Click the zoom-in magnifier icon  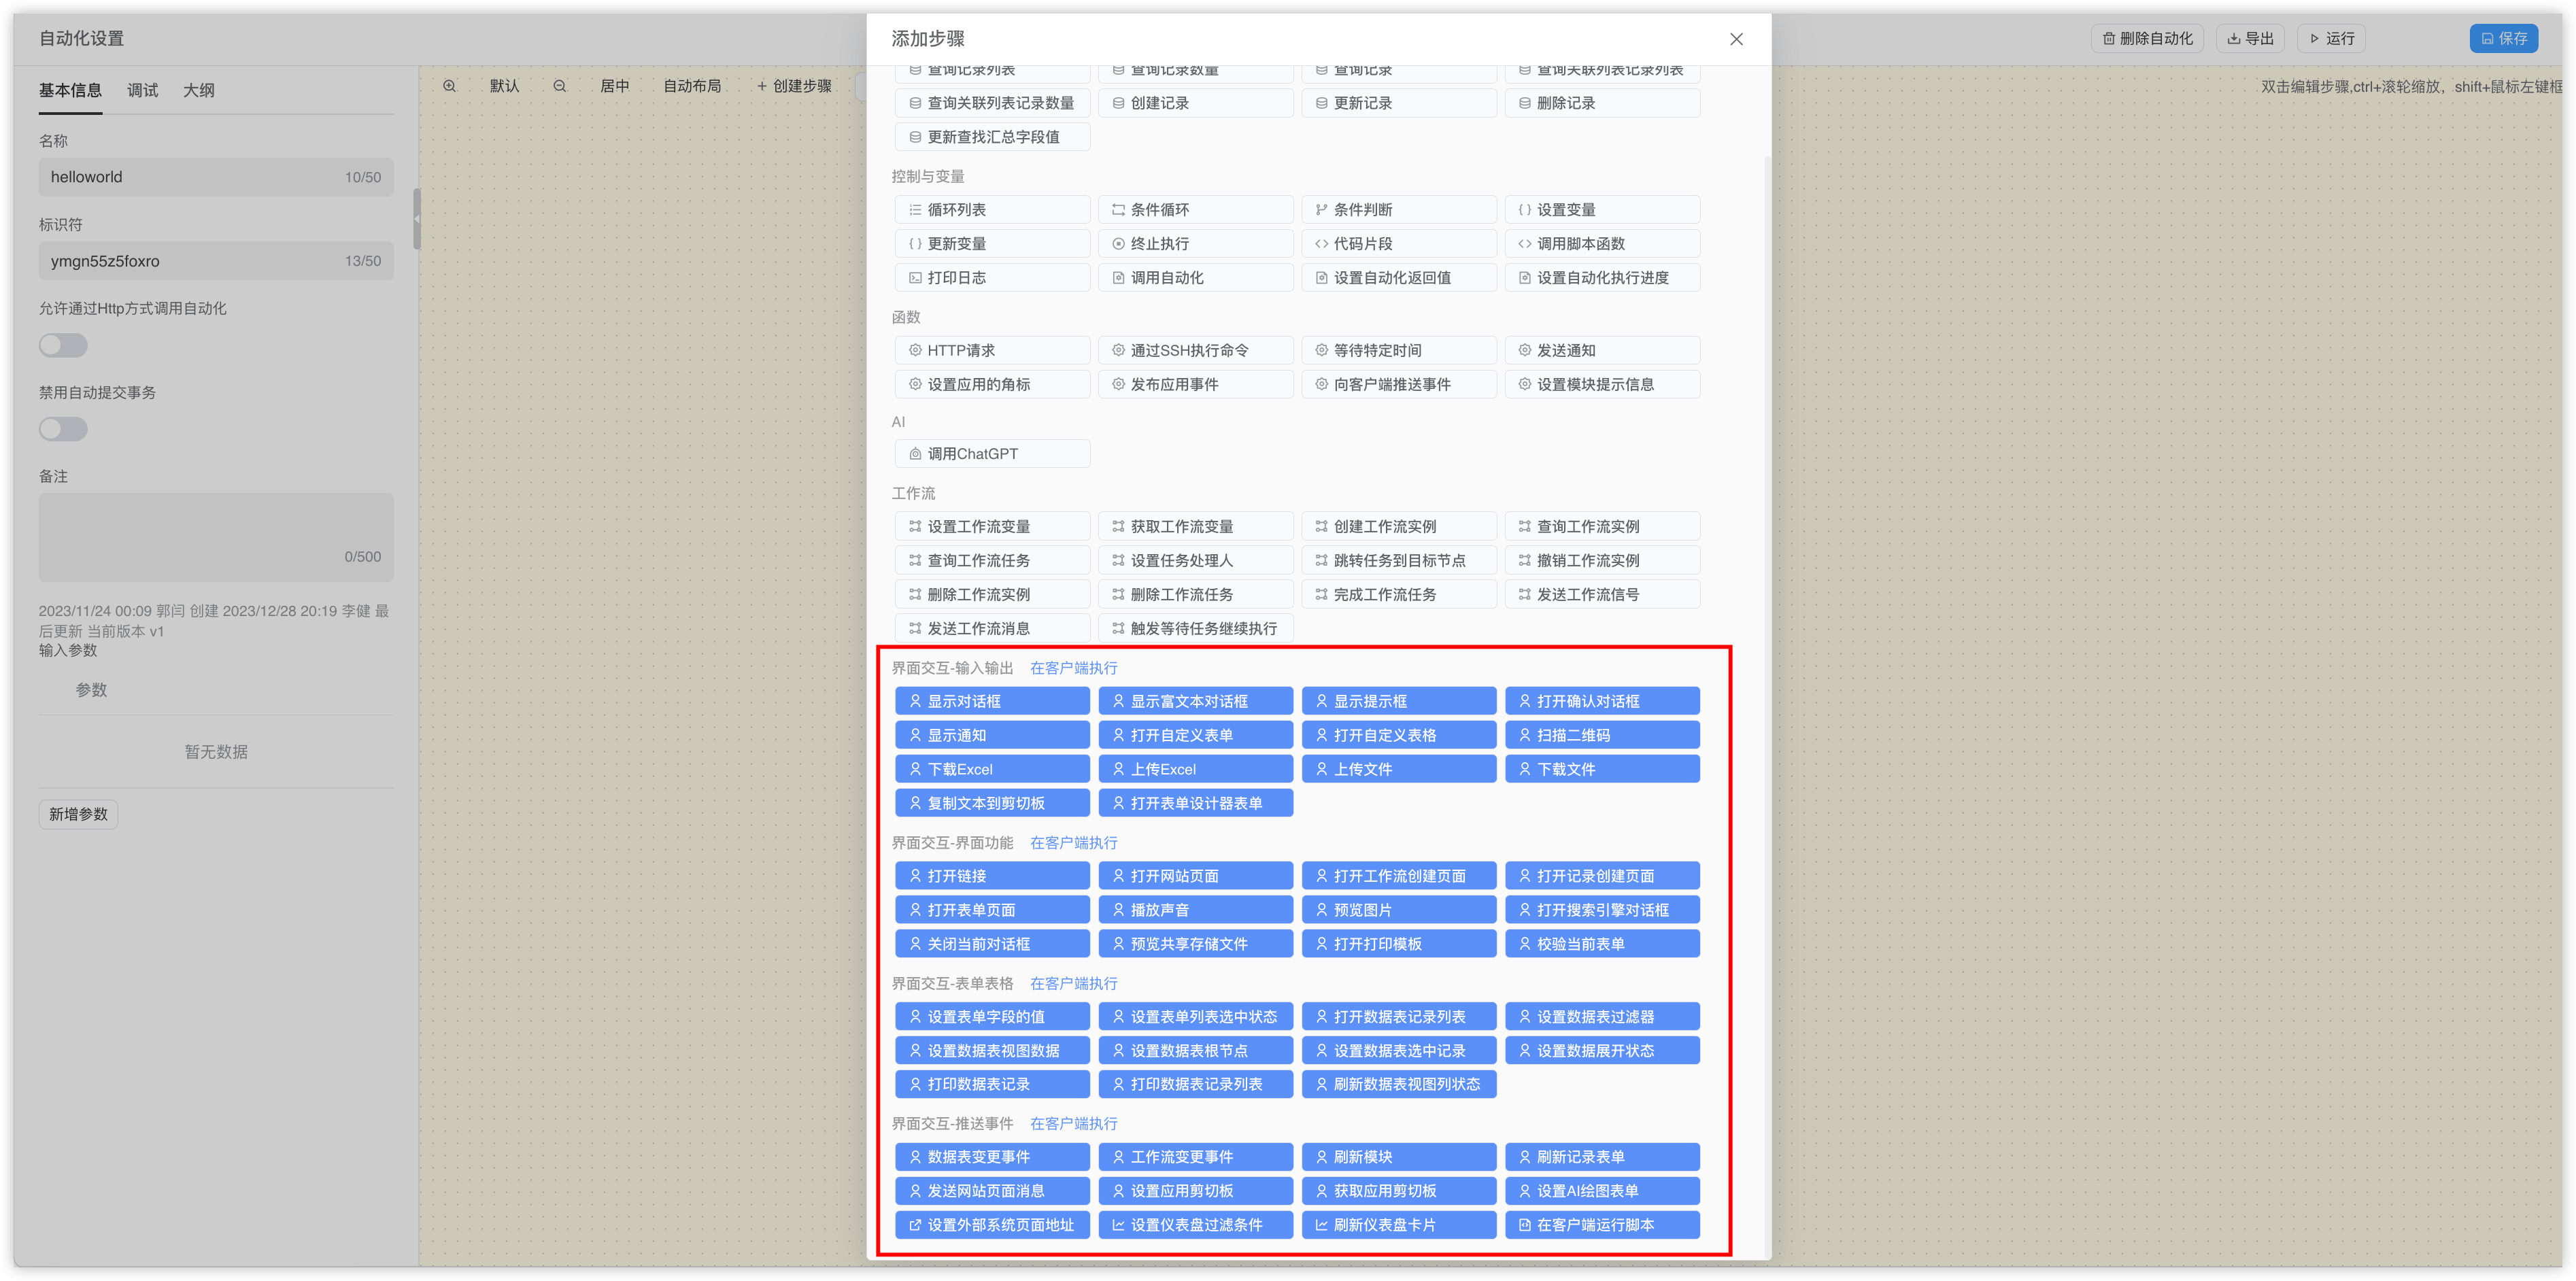coord(450,86)
